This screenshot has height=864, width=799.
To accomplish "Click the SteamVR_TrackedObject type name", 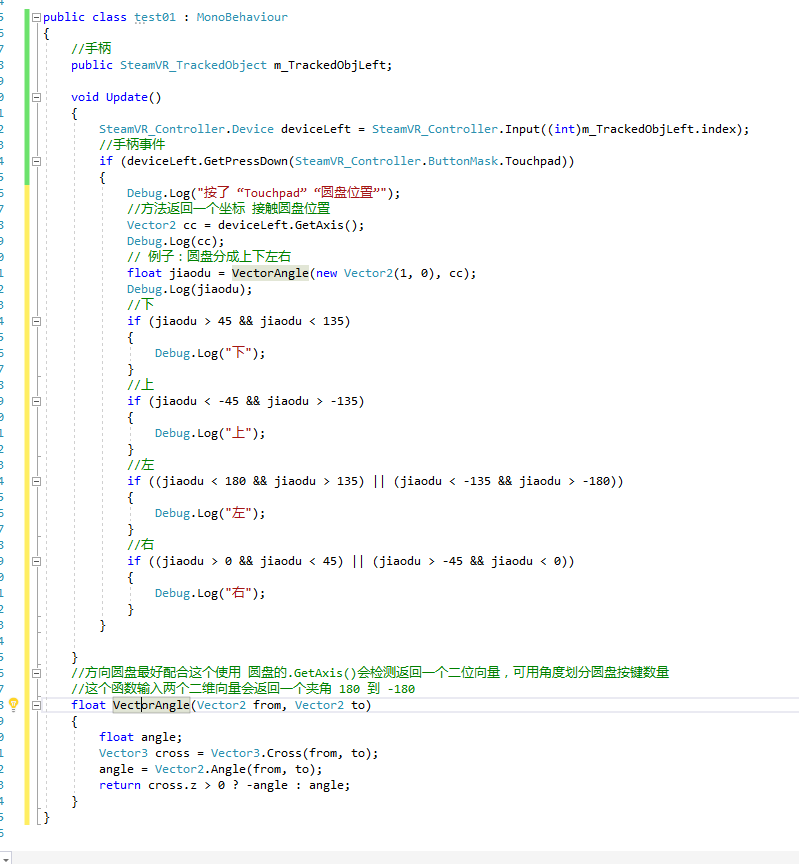I will coord(193,65).
